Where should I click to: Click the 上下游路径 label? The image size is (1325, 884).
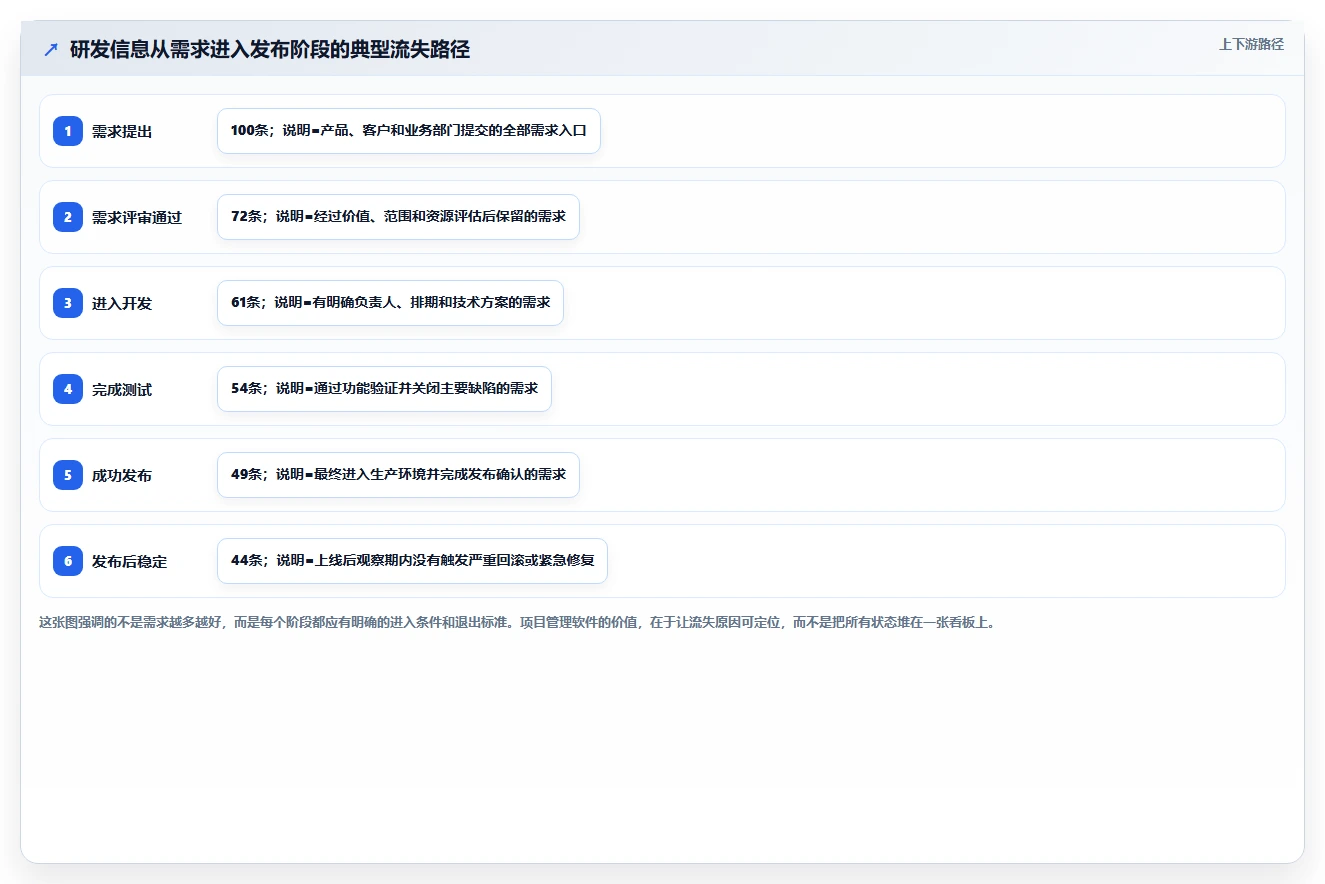click(x=1251, y=44)
